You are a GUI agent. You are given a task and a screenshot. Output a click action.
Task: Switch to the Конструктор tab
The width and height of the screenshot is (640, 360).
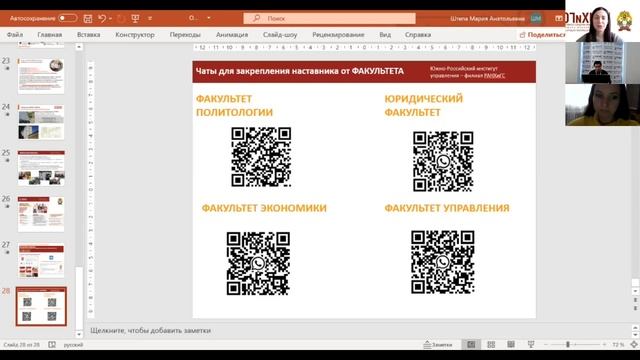[135, 35]
